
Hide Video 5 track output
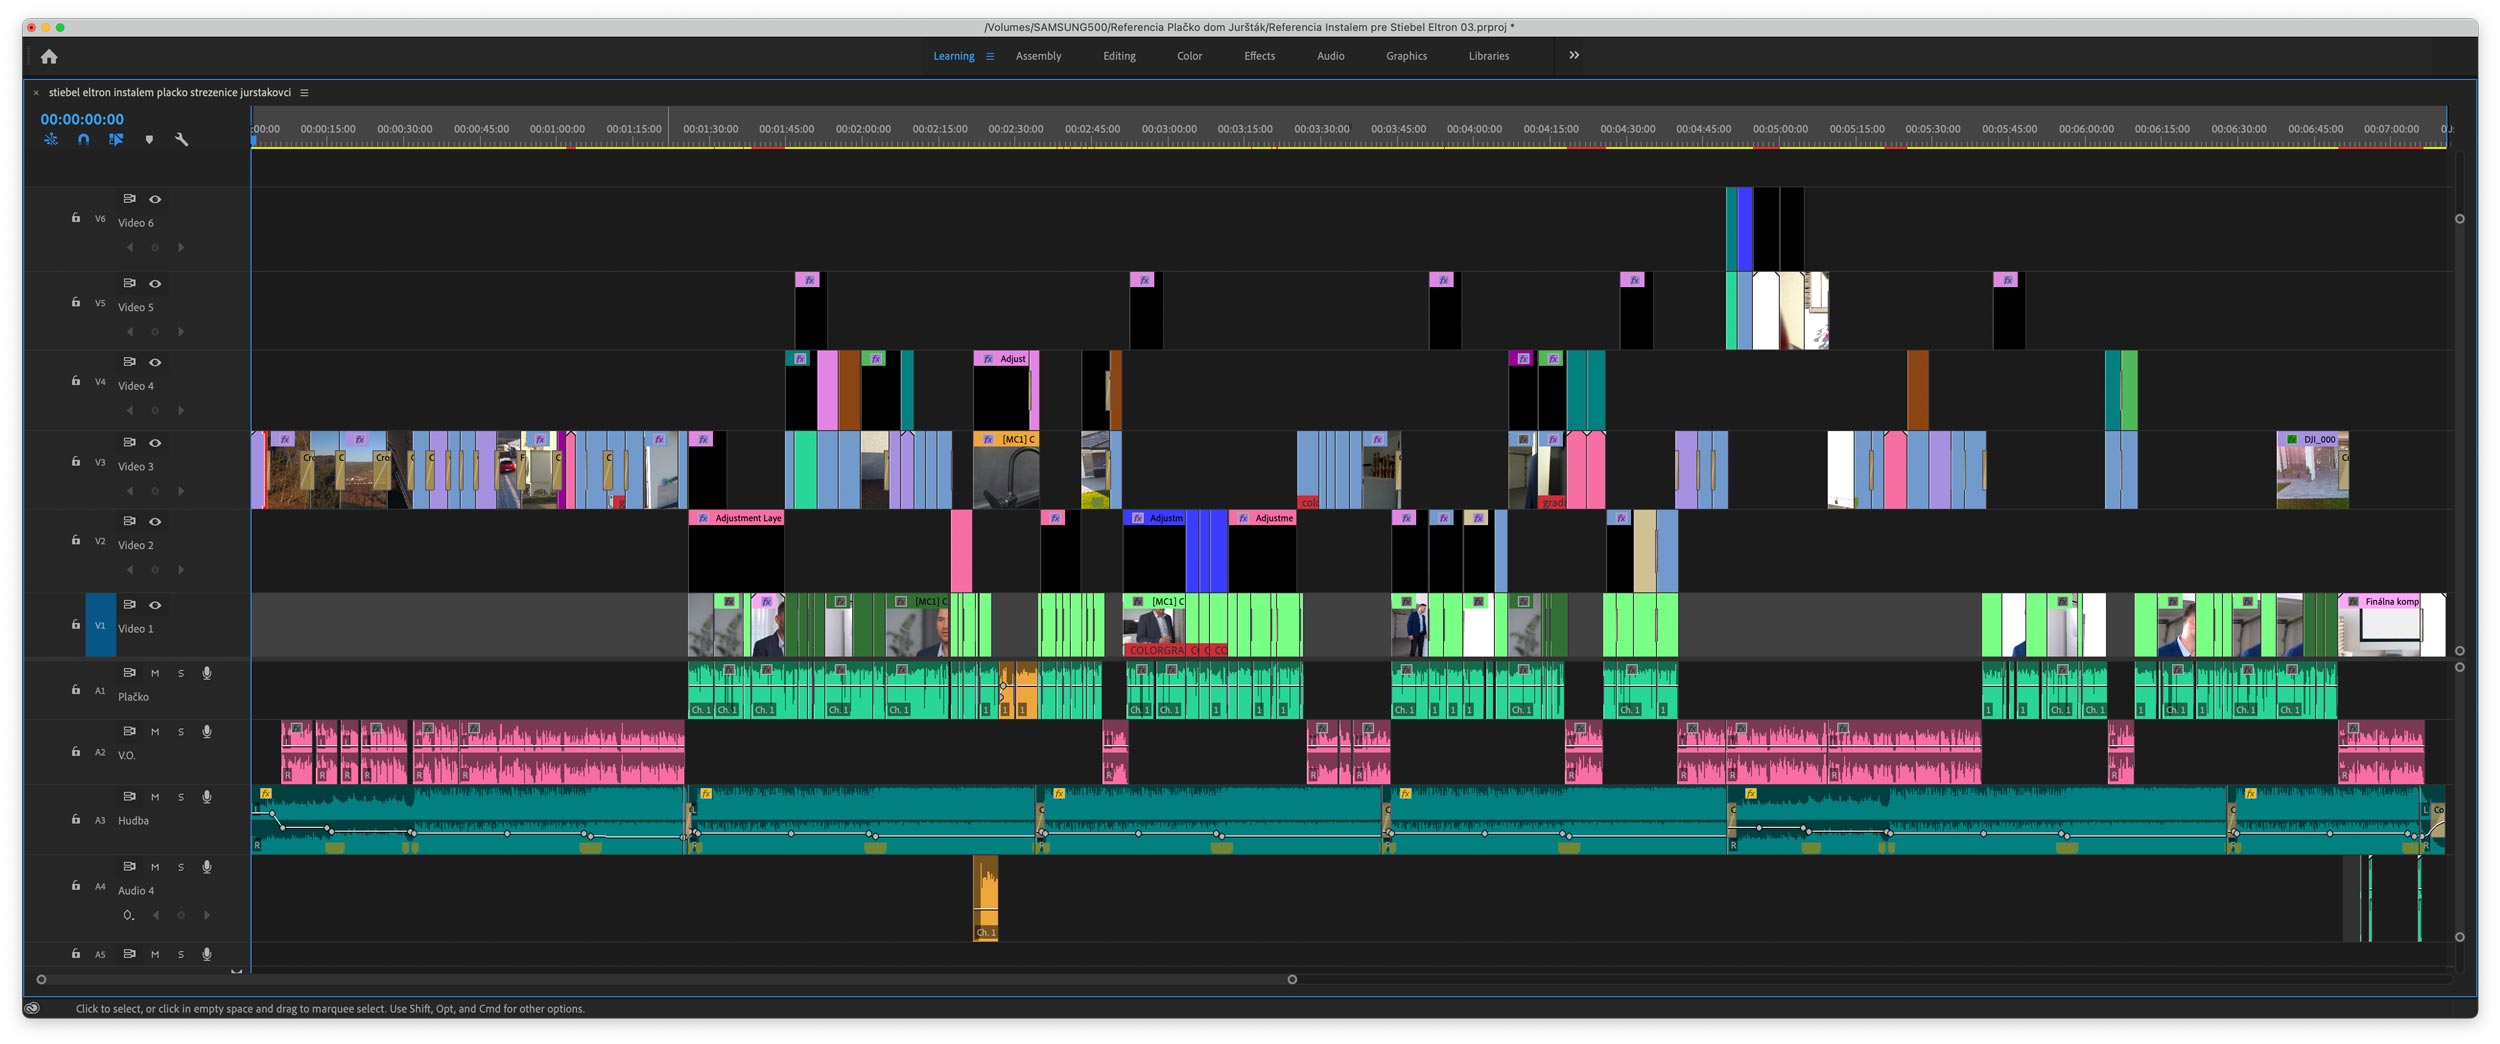click(x=155, y=284)
